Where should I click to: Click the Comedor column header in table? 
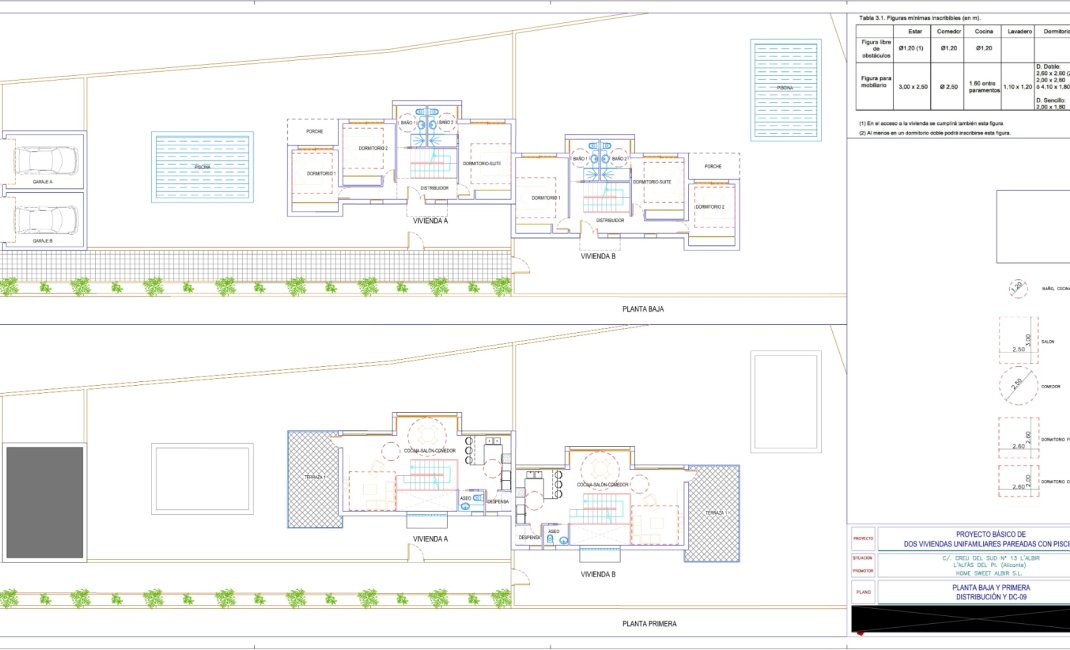click(x=949, y=31)
